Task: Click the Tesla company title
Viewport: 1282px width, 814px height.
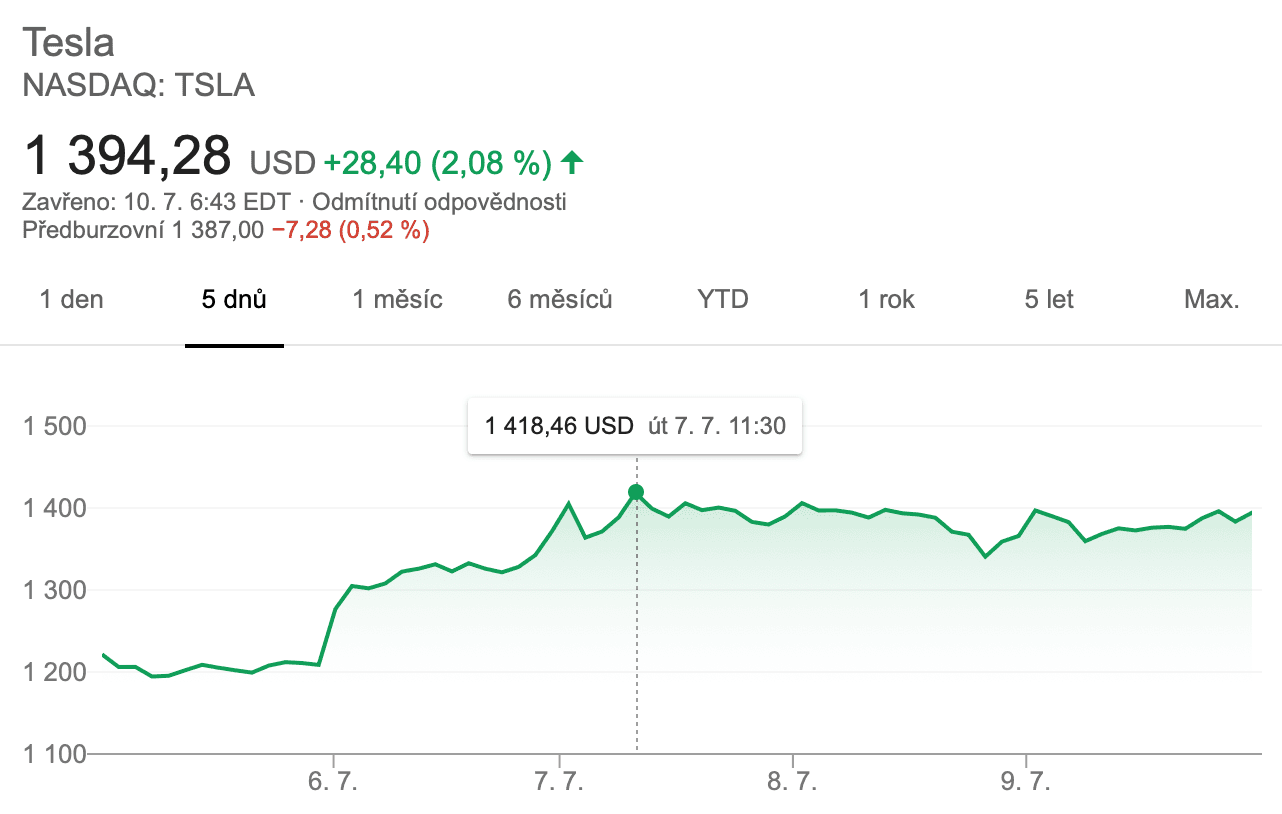Action: tap(68, 43)
